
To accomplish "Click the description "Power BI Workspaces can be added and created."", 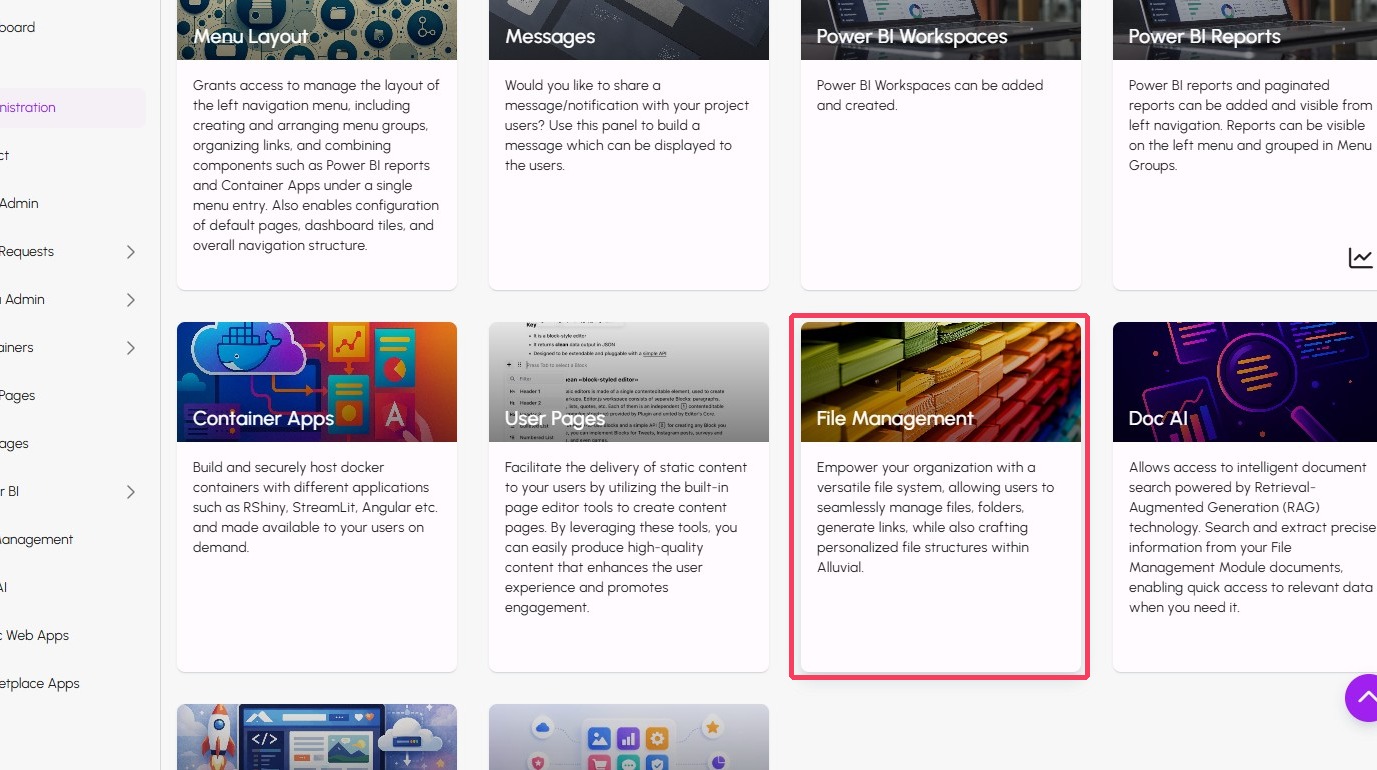I will coord(930,95).
